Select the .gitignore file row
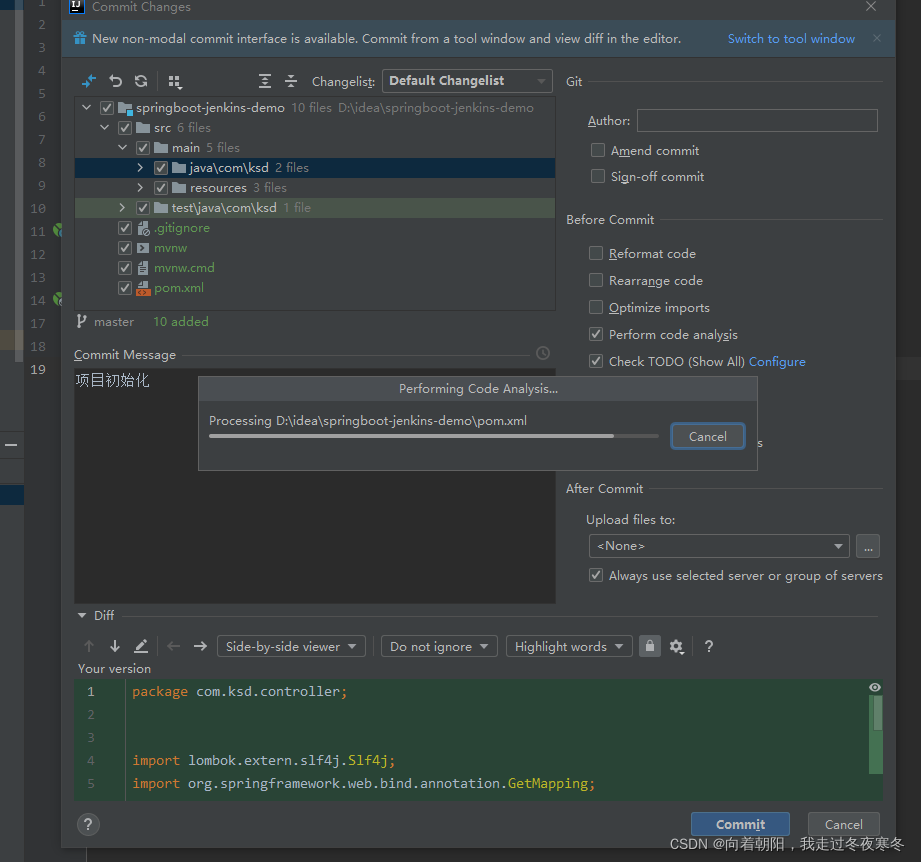 tap(315, 228)
